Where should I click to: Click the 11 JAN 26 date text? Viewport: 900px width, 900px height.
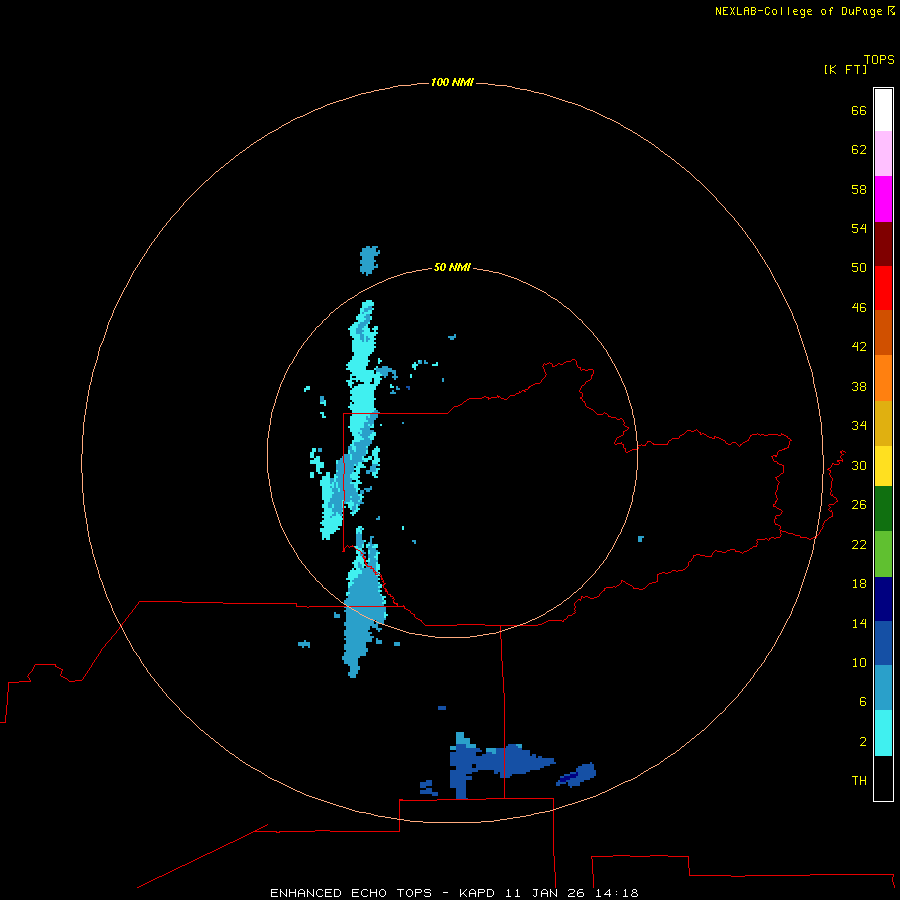[x=546, y=893]
